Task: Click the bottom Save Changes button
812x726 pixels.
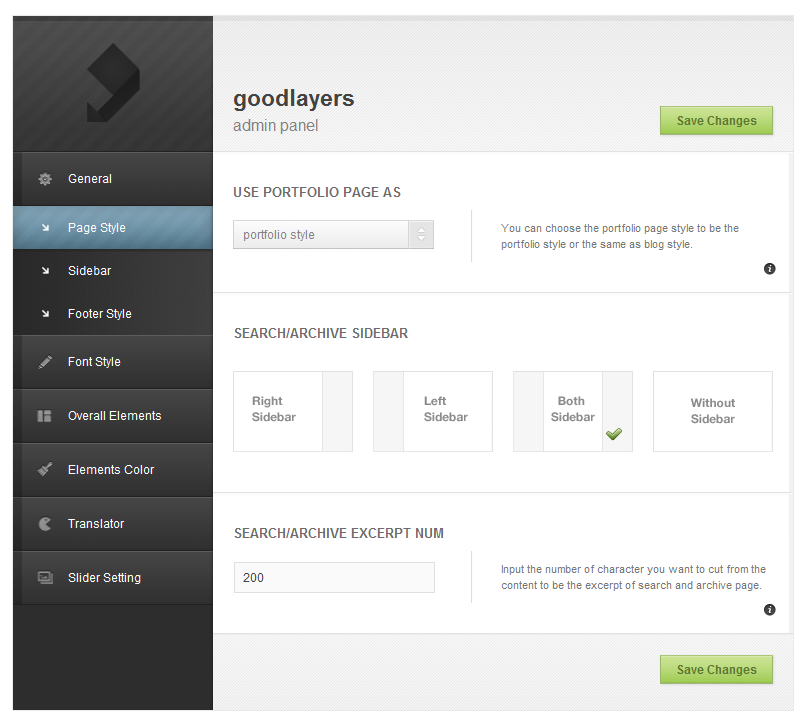Action: point(716,669)
